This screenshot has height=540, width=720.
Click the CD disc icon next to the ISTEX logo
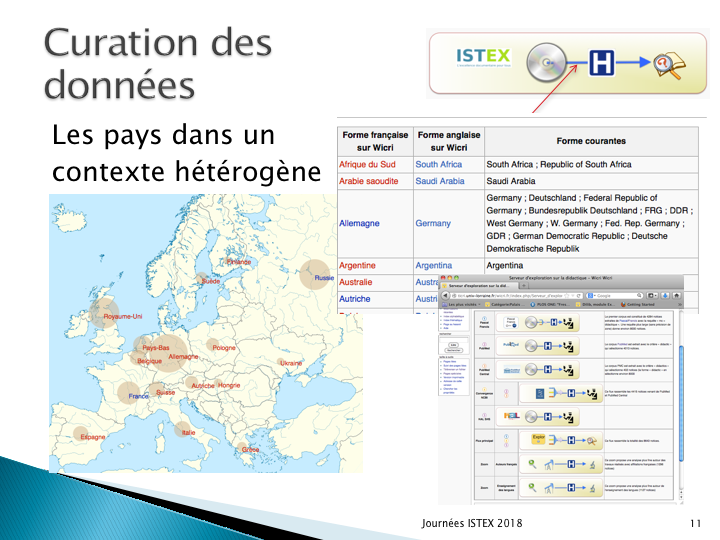pos(546,62)
